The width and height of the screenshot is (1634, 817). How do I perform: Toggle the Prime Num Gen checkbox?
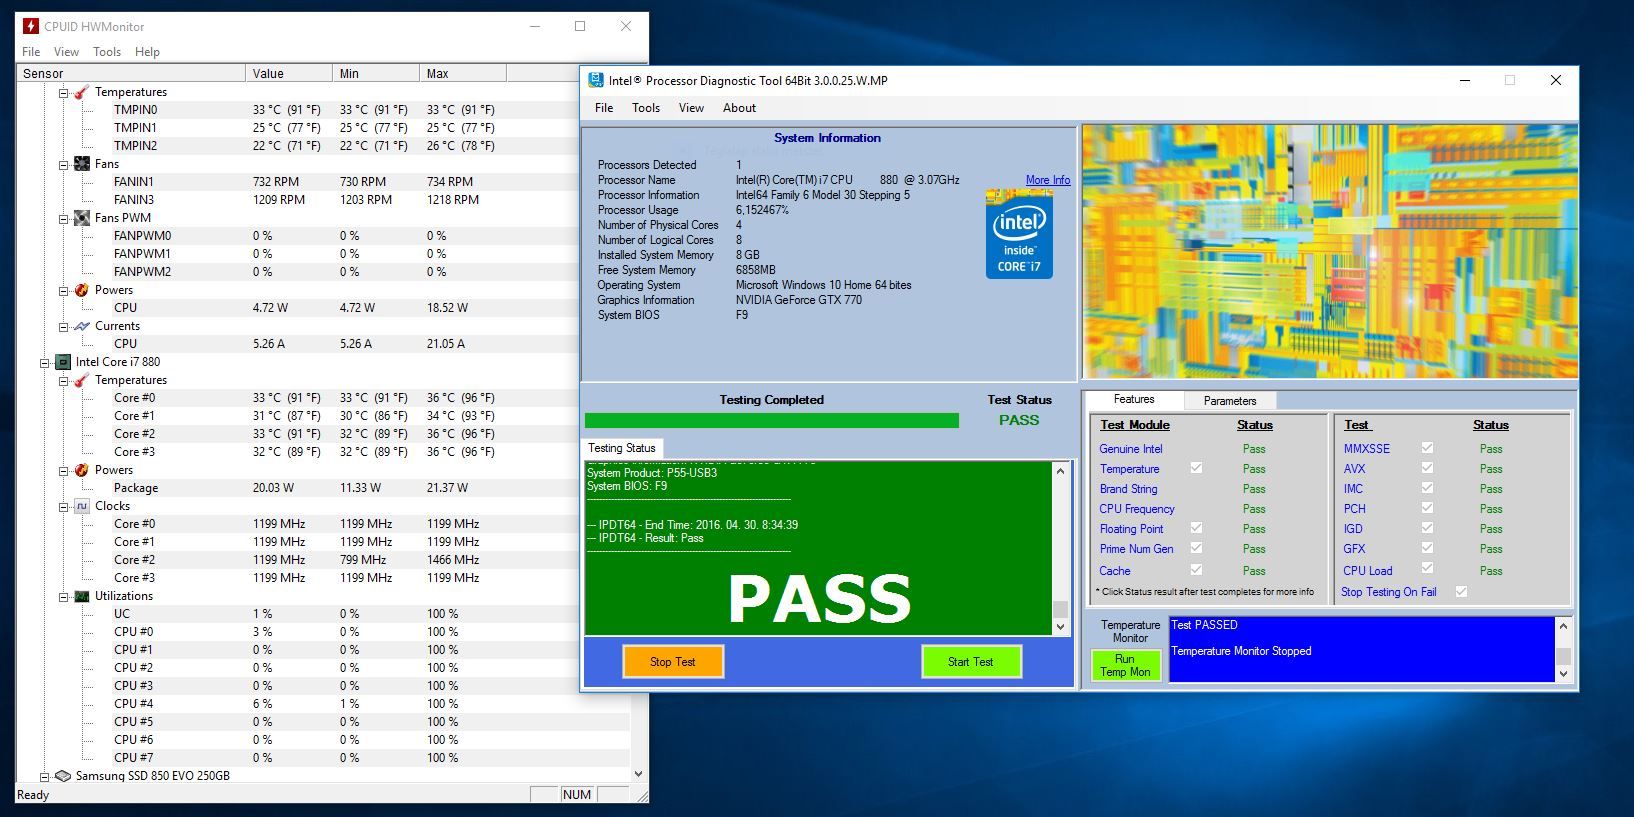click(1196, 548)
